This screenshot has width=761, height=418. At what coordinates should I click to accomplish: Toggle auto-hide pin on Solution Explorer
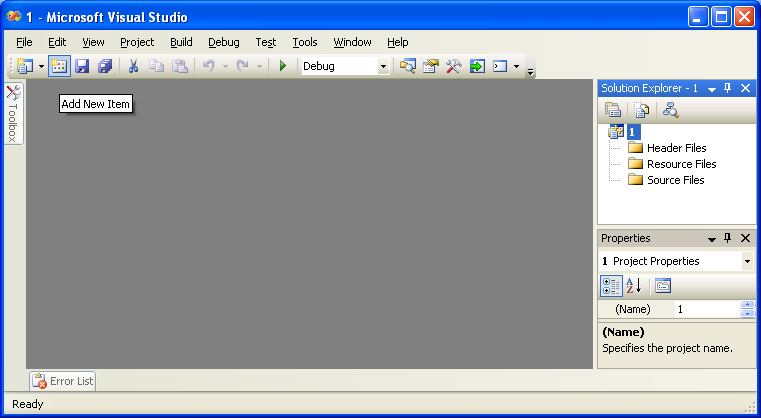coord(728,88)
